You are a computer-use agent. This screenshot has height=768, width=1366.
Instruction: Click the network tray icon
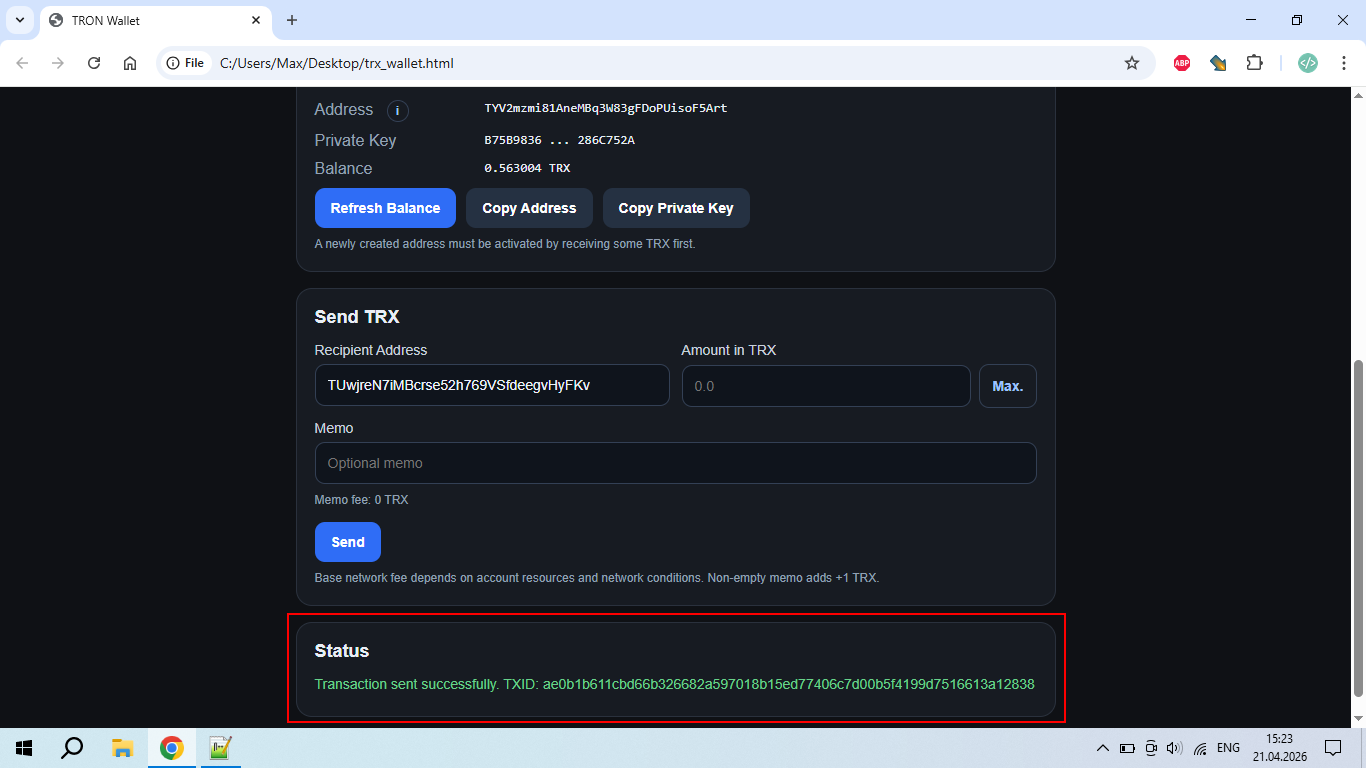coord(1200,748)
